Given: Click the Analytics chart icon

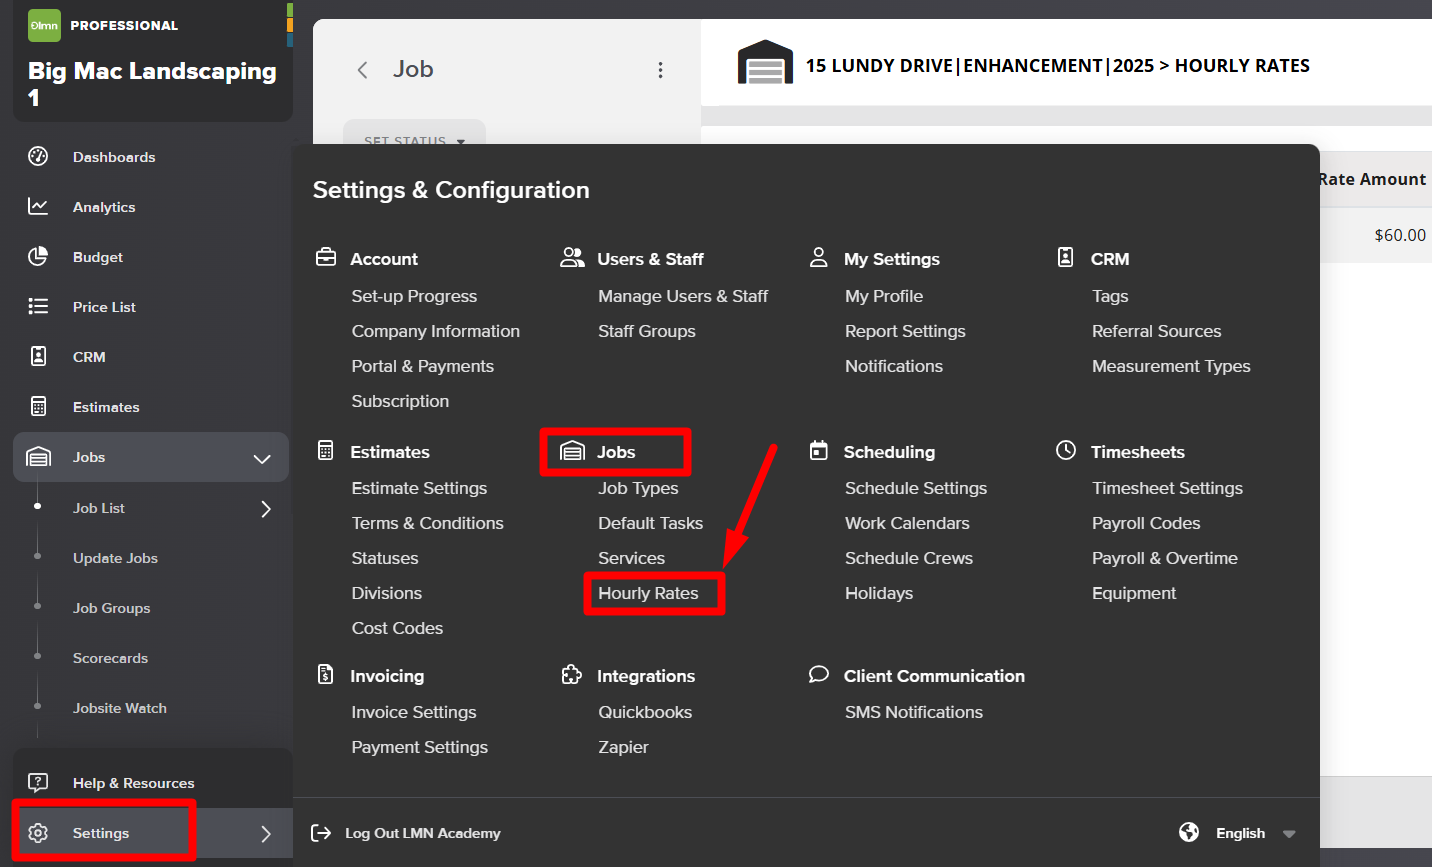Looking at the screenshot, I should click(x=38, y=206).
